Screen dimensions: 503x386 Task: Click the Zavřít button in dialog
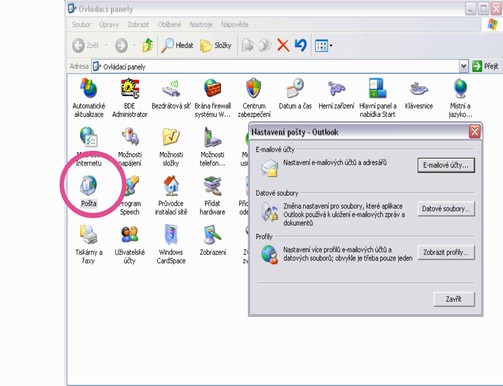coord(454,299)
